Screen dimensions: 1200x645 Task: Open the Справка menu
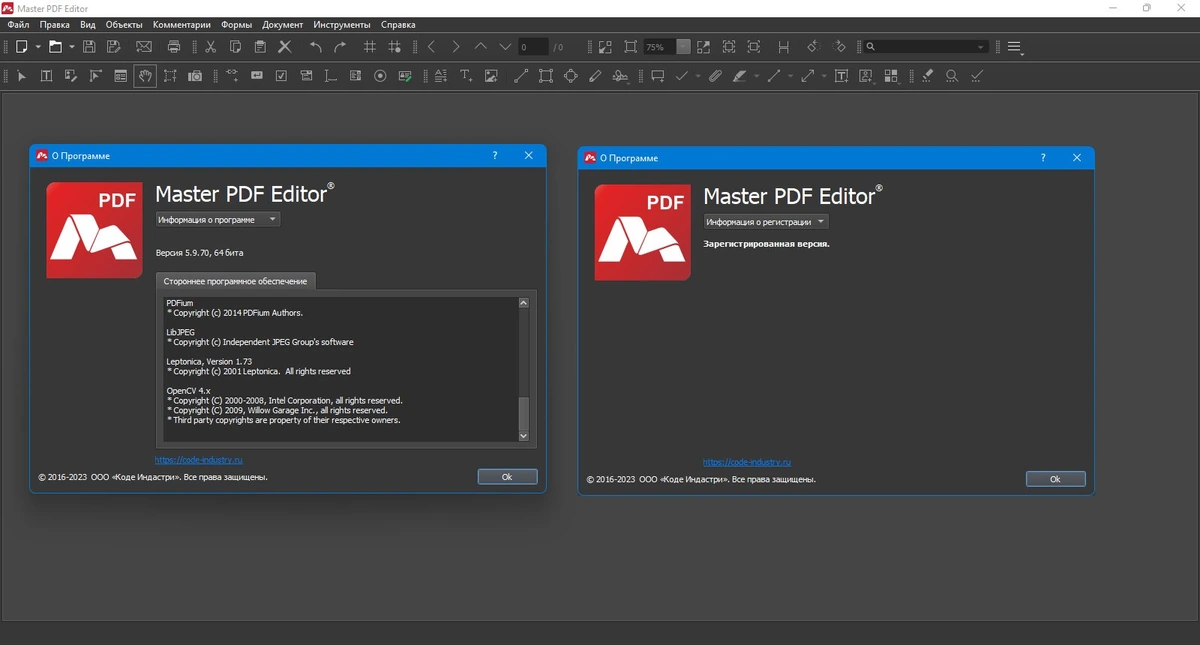click(x=398, y=24)
